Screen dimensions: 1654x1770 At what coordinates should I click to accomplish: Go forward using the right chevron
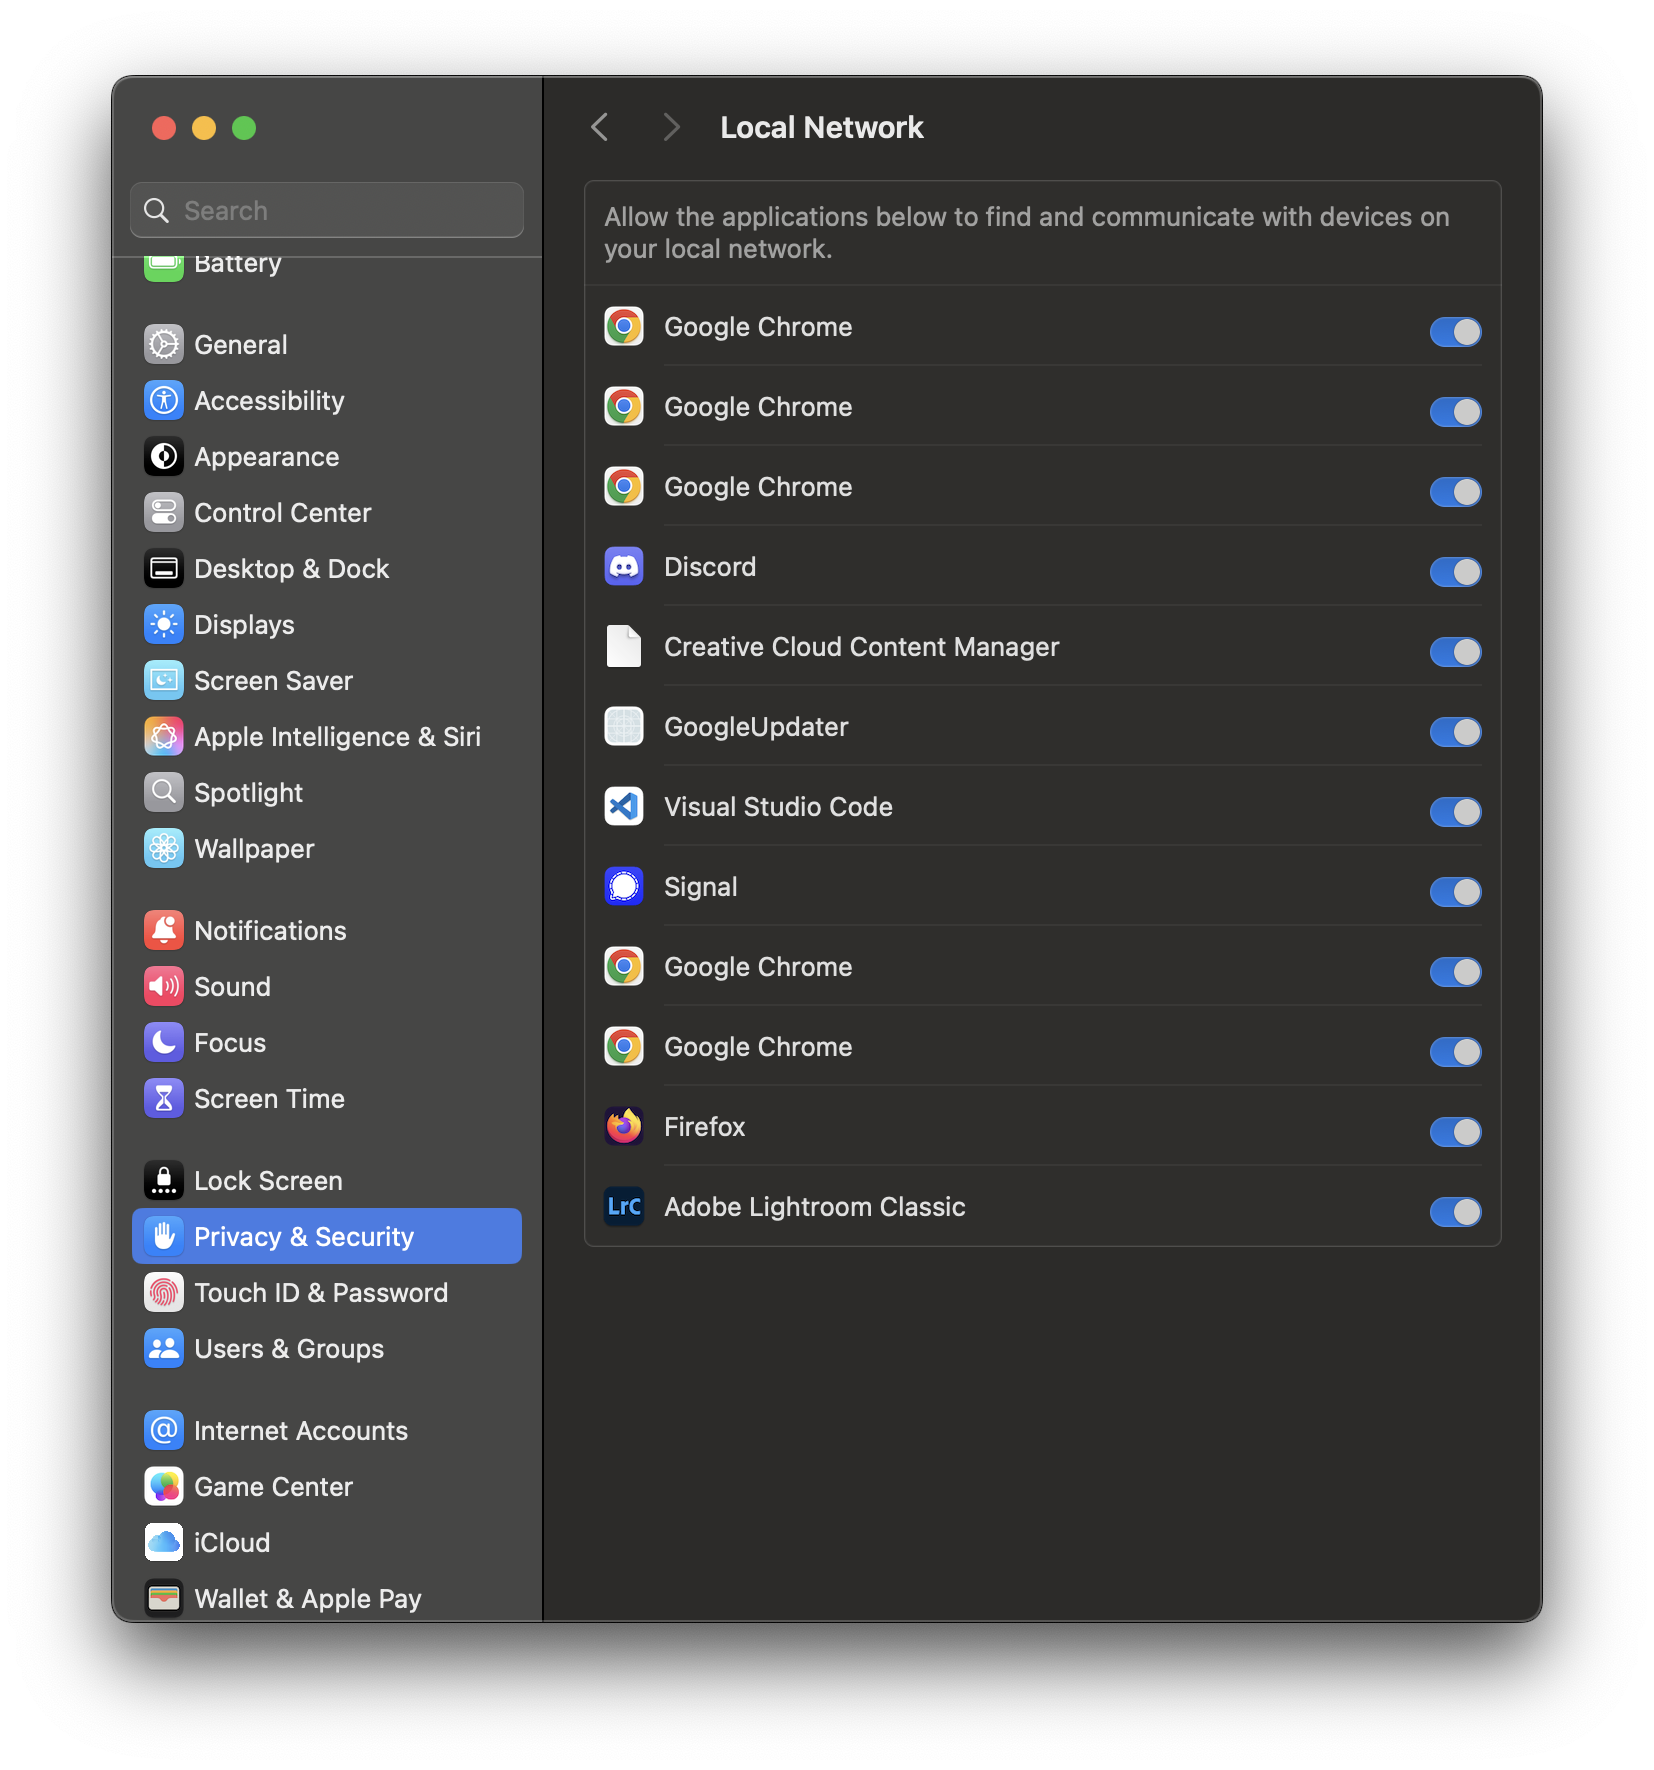point(671,128)
